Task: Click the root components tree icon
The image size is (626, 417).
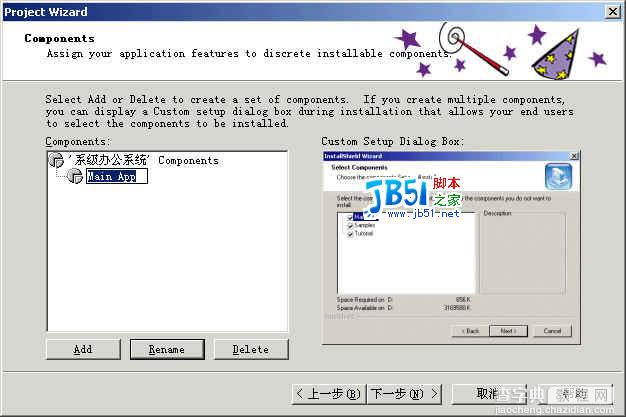Action: [x=56, y=160]
